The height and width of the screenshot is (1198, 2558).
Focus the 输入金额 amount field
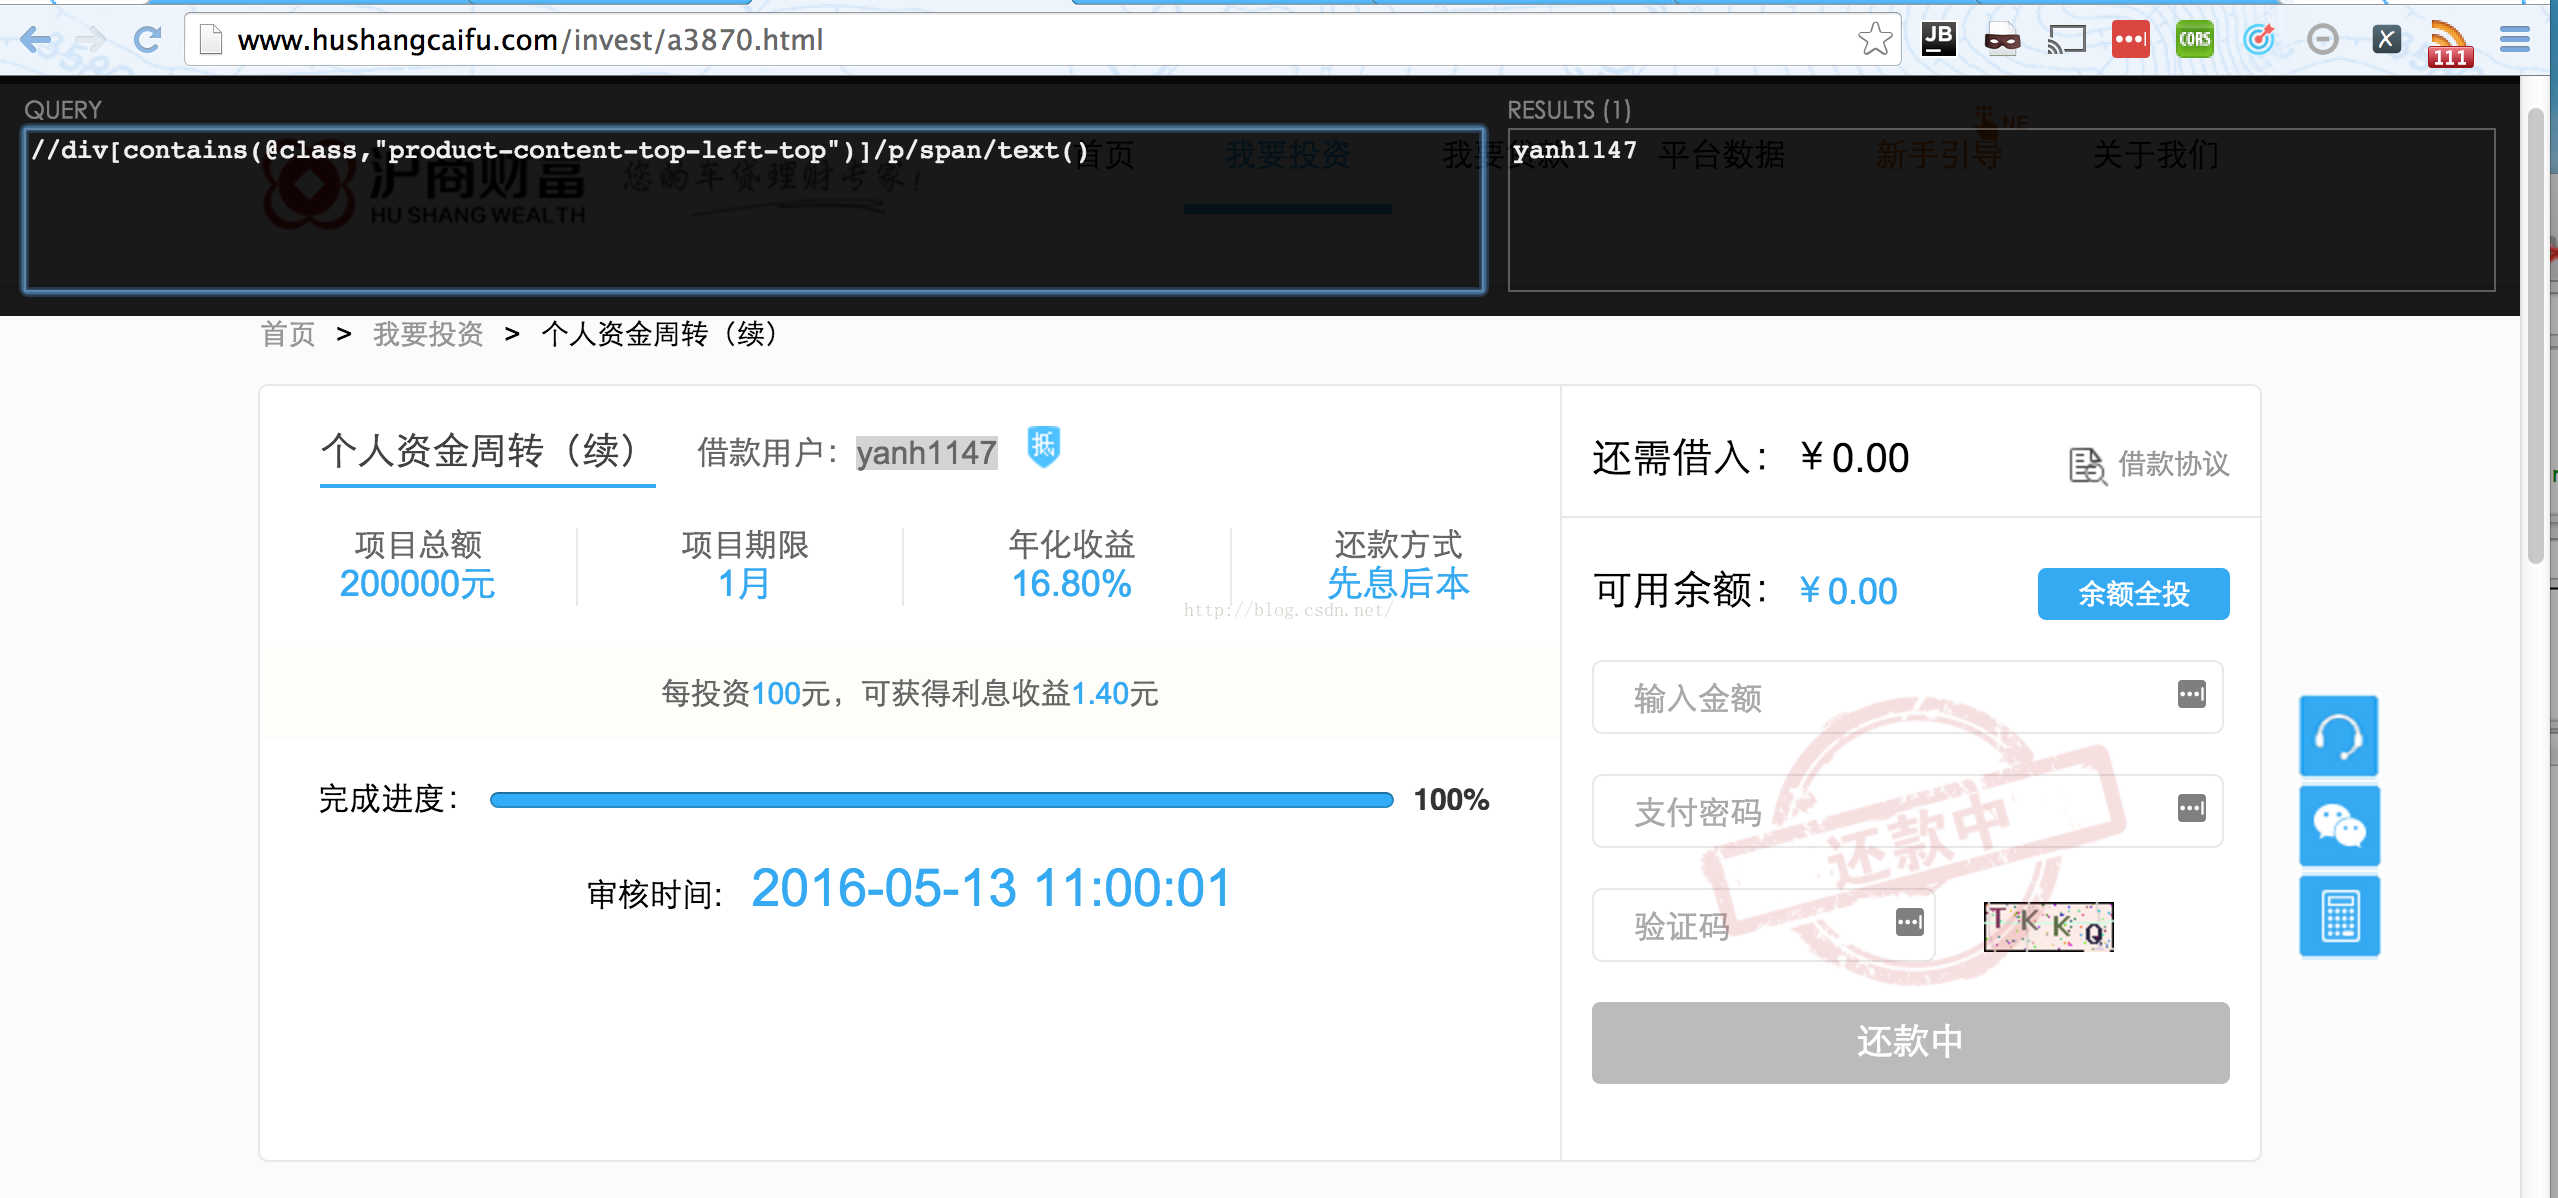pyautogui.click(x=1907, y=697)
